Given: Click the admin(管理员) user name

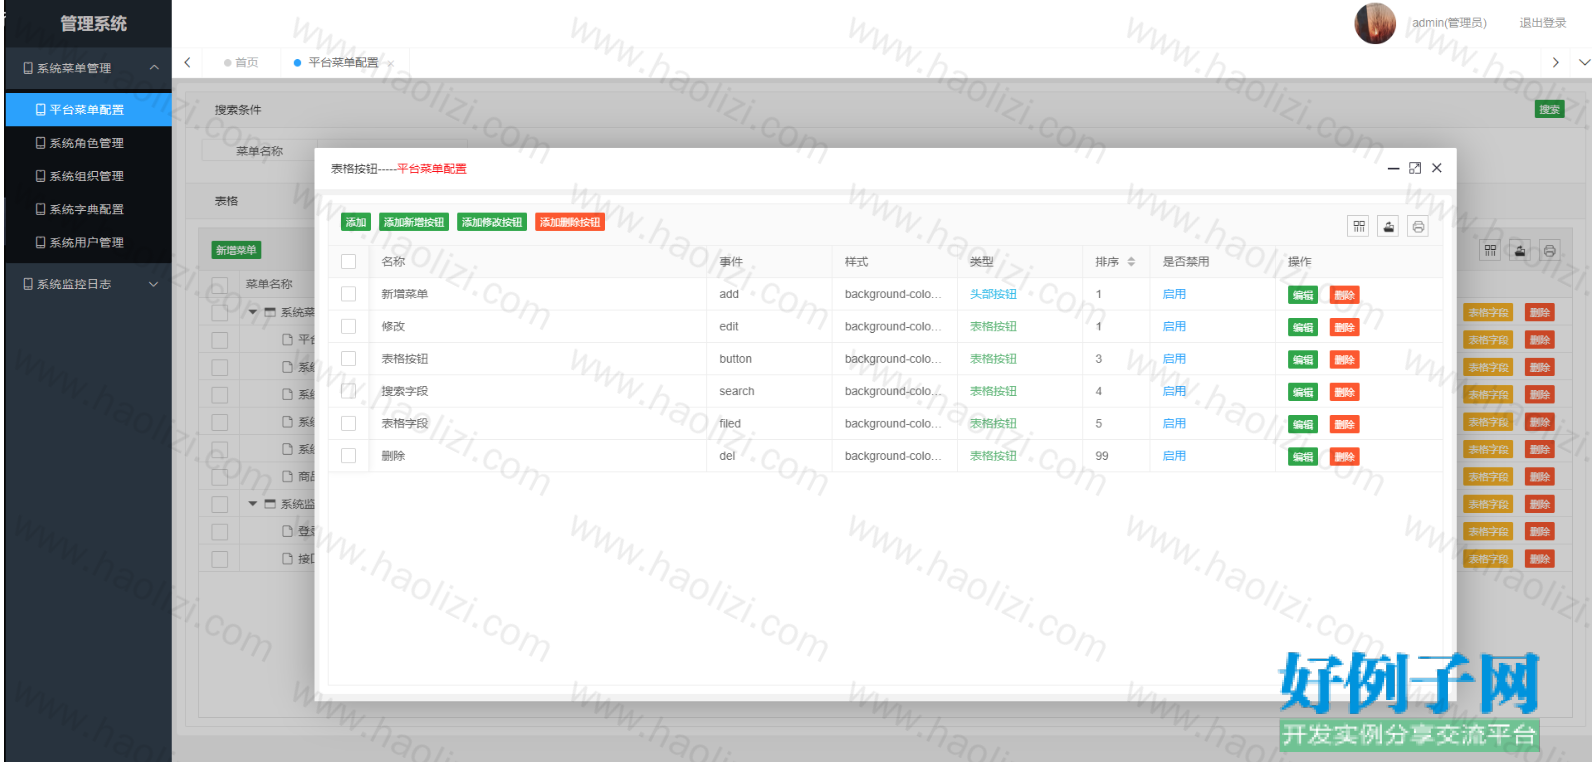Looking at the screenshot, I should click(1449, 23).
